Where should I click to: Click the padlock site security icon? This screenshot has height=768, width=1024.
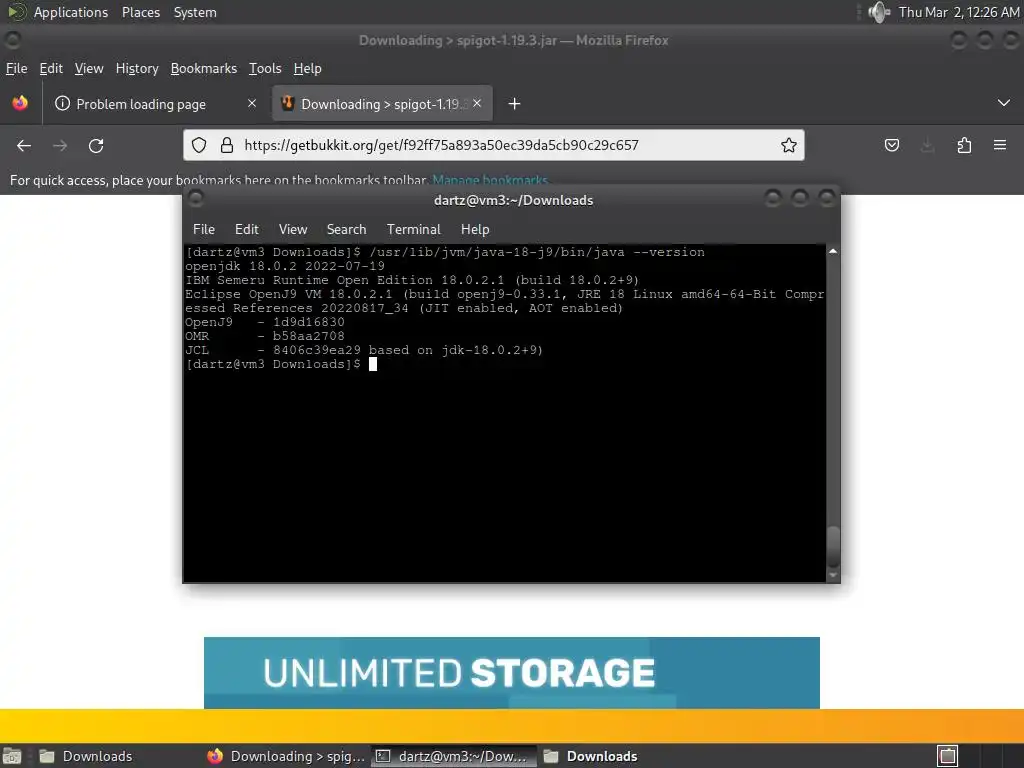[x=227, y=145]
